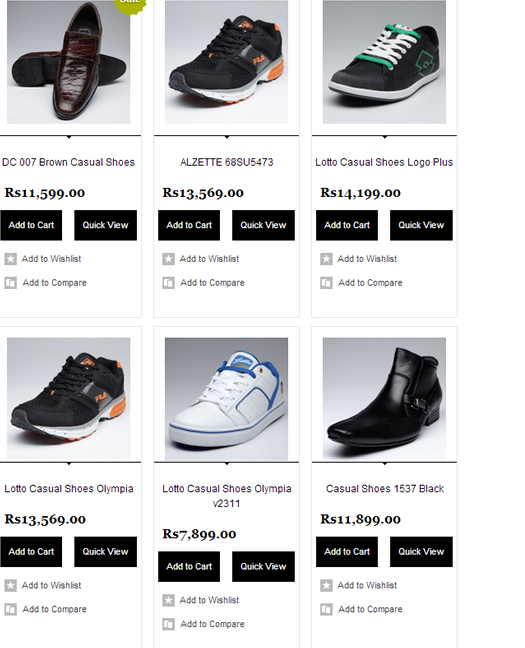Select Add to Compare text for Lotto Logo Plus
This screenshot has width=525, height=648.
370,283
